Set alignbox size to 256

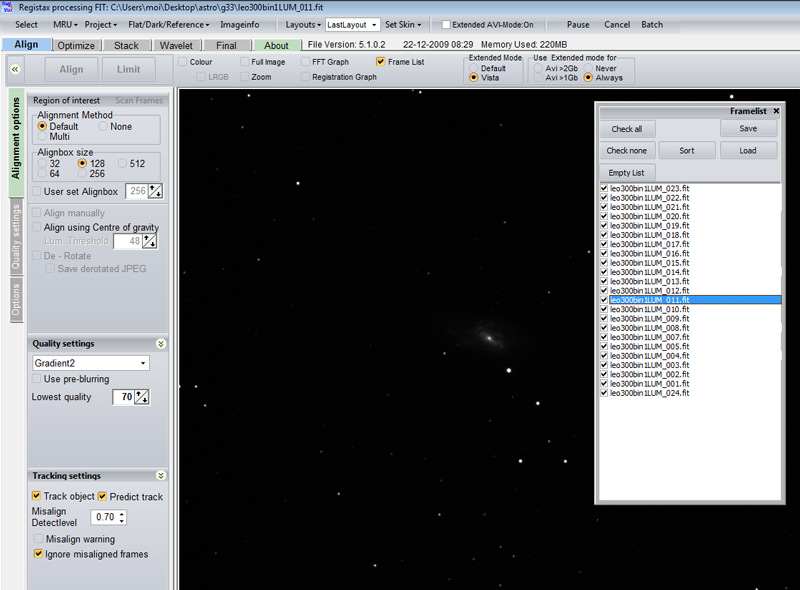[82, 174]
